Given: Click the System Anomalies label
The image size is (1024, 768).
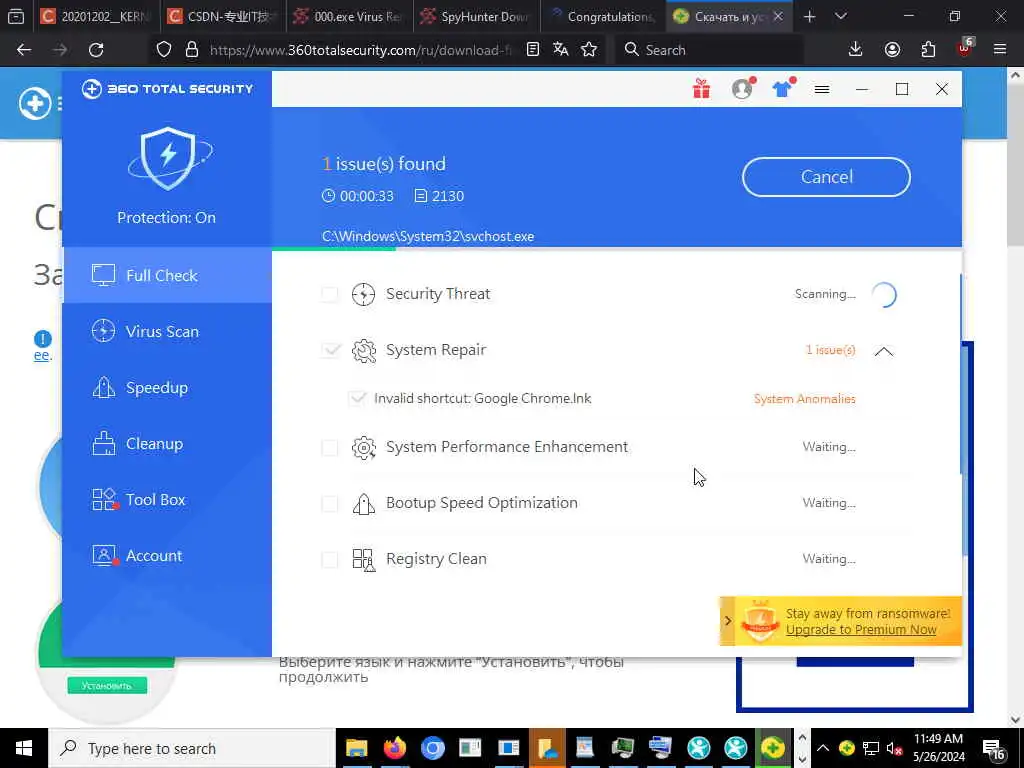Looking at the screenshot, I should pos(805,399).
